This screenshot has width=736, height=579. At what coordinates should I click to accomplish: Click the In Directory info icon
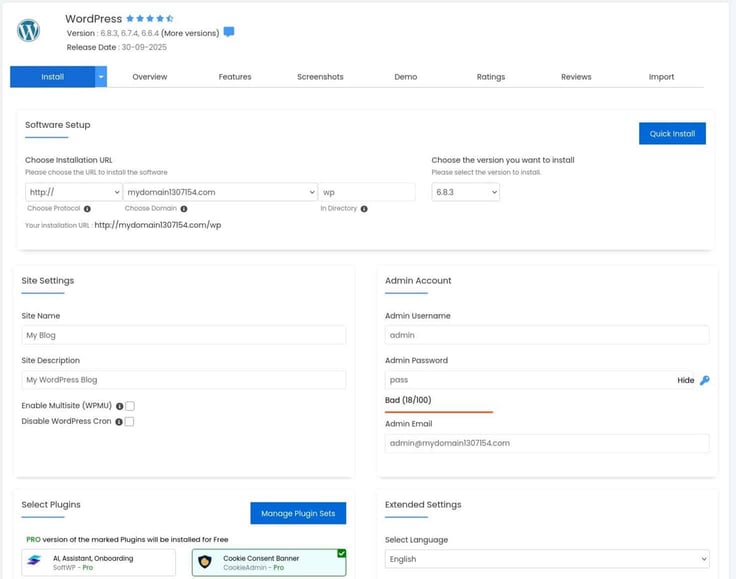pyautogui.click(x=364, y=209)
